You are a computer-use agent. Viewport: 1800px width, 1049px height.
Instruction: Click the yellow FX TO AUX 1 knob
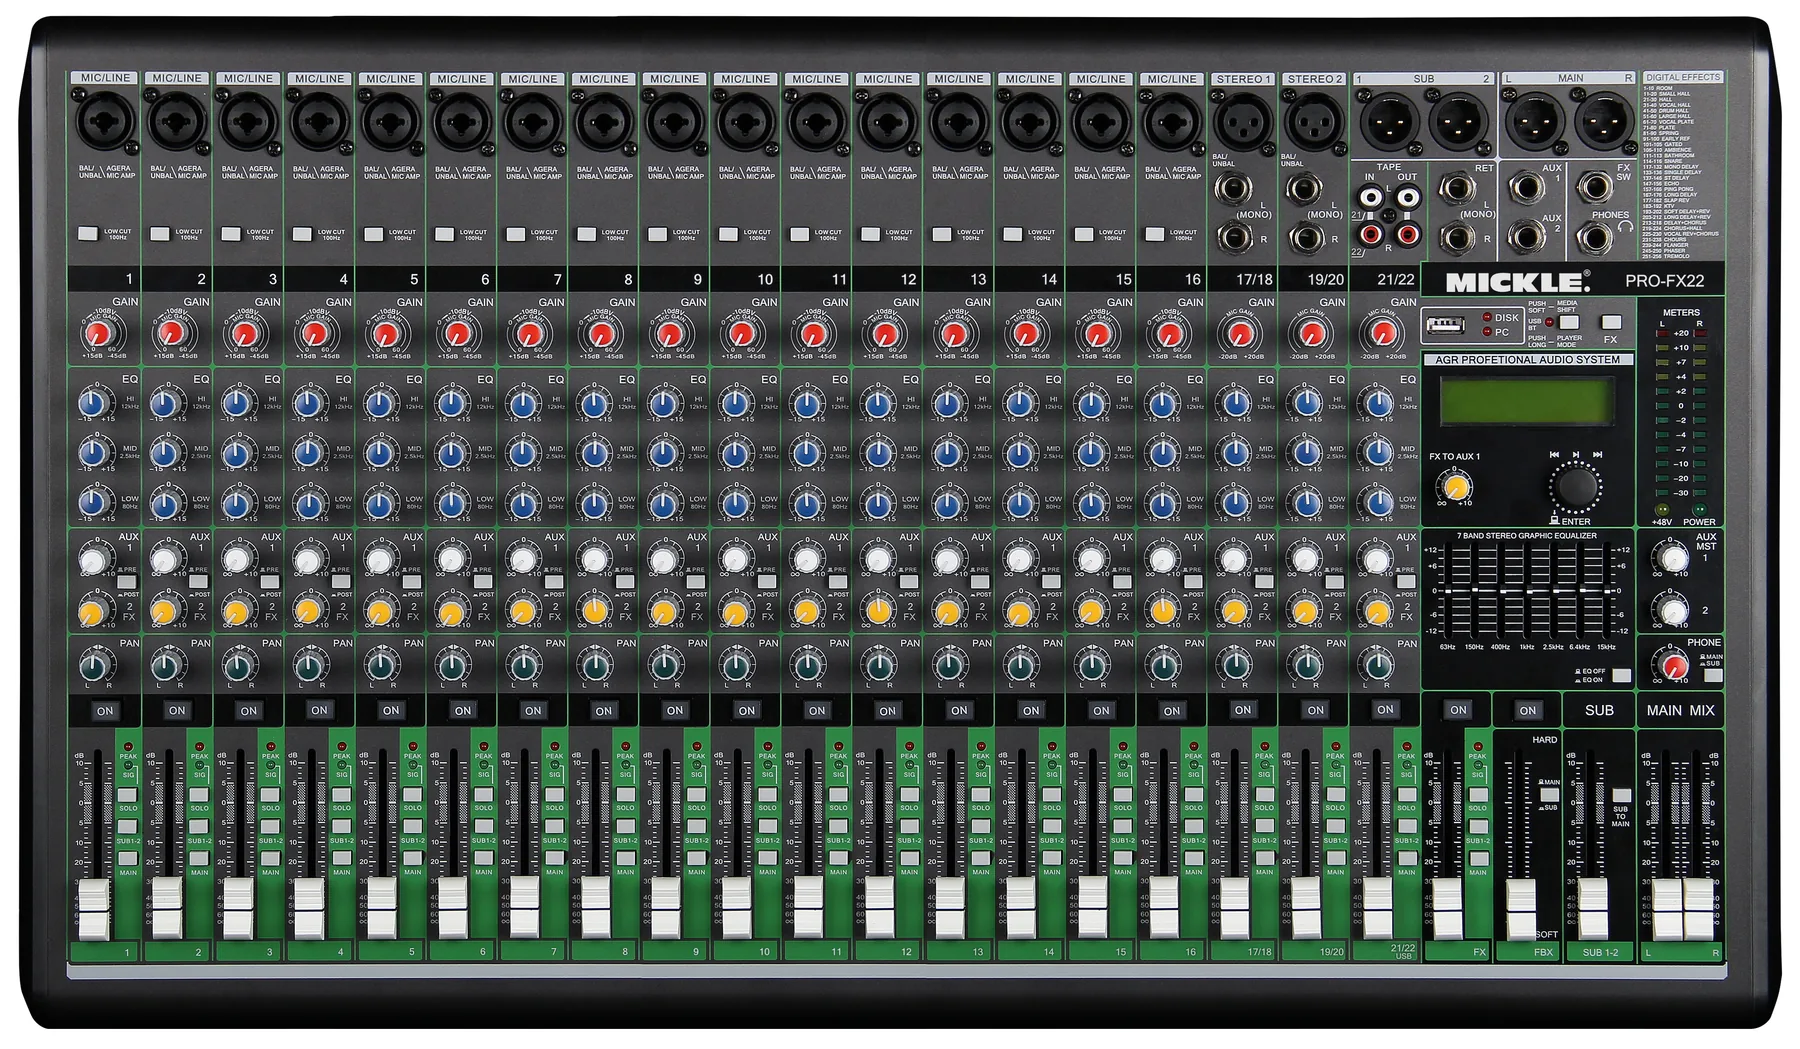tap(1456, 487)
